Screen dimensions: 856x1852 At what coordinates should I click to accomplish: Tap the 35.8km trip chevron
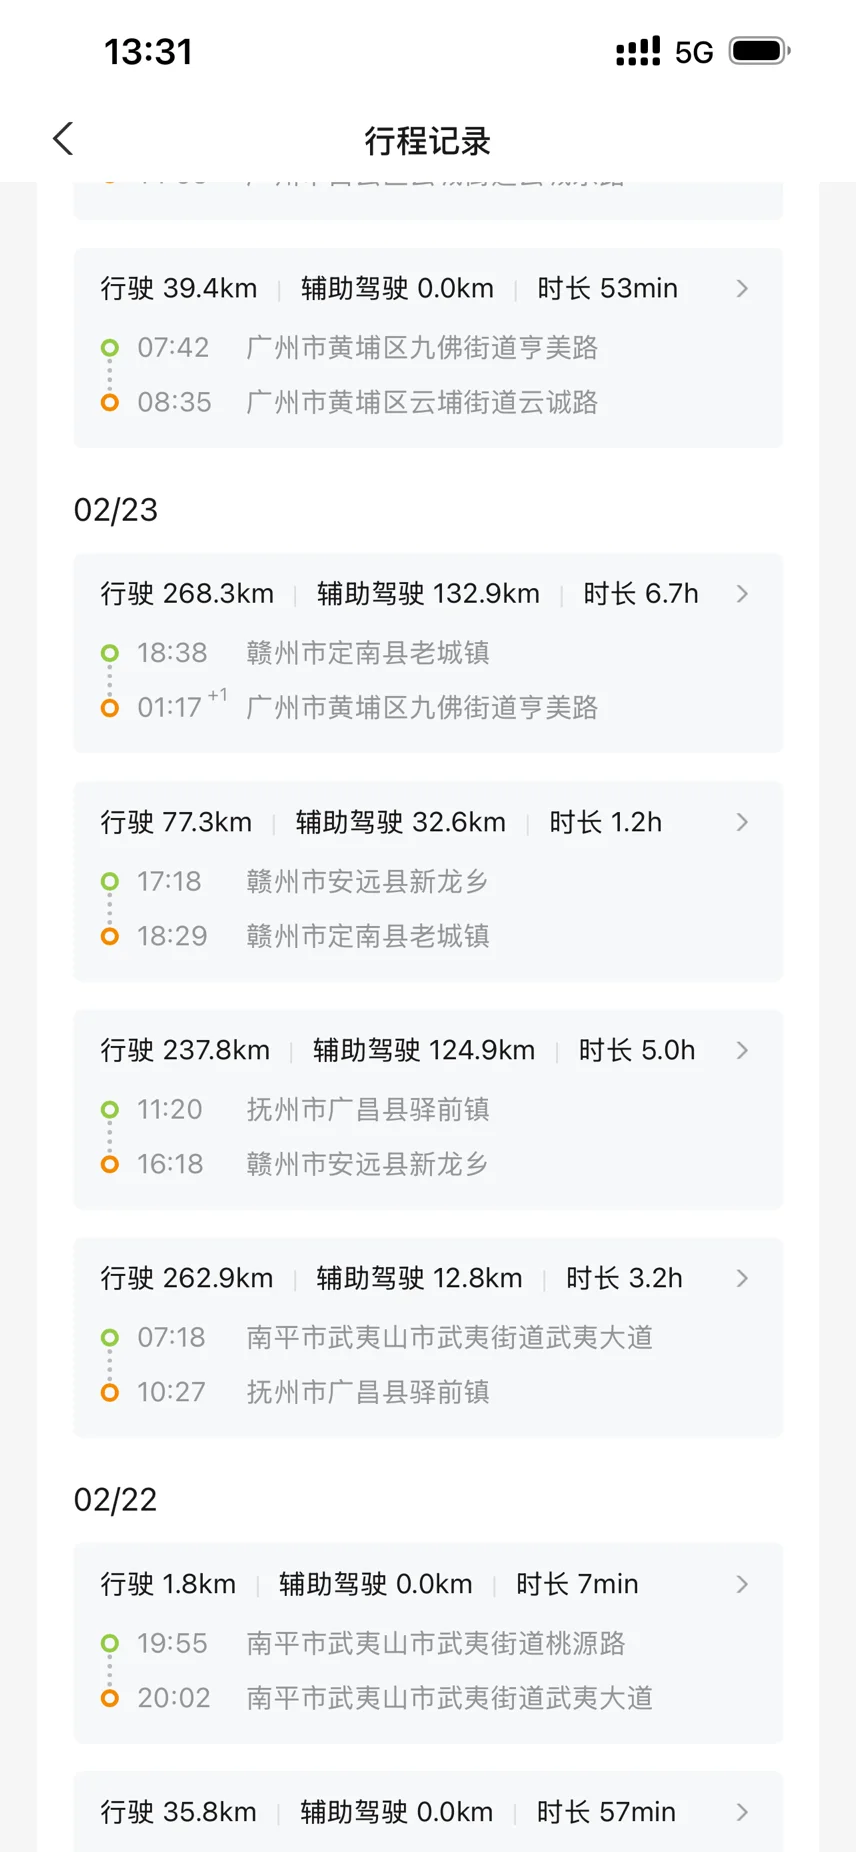click(742, 1812)
